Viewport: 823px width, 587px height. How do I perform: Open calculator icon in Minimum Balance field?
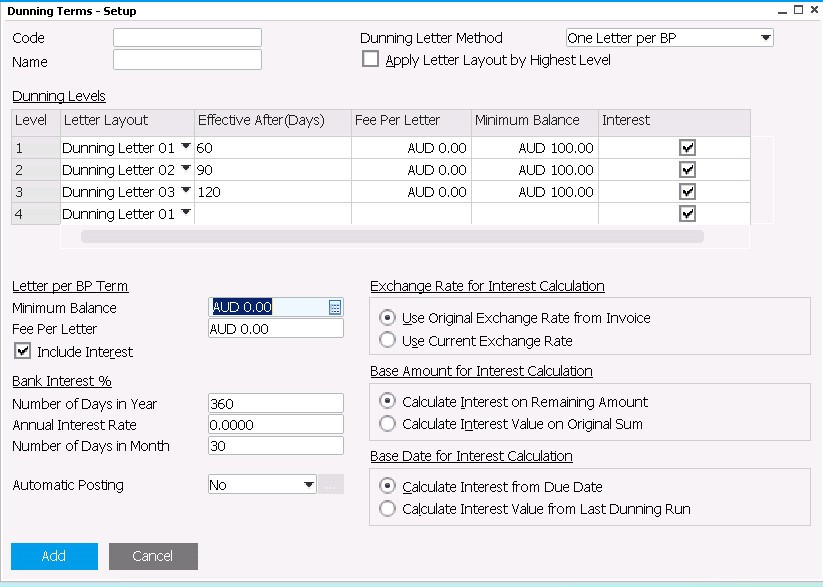pyautogui.click(x=335, y=308)
